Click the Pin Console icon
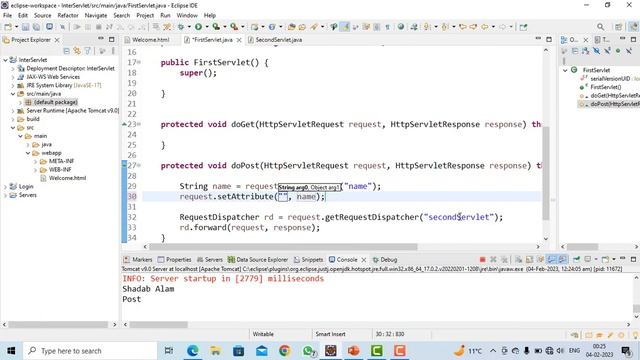 (576, 260)
